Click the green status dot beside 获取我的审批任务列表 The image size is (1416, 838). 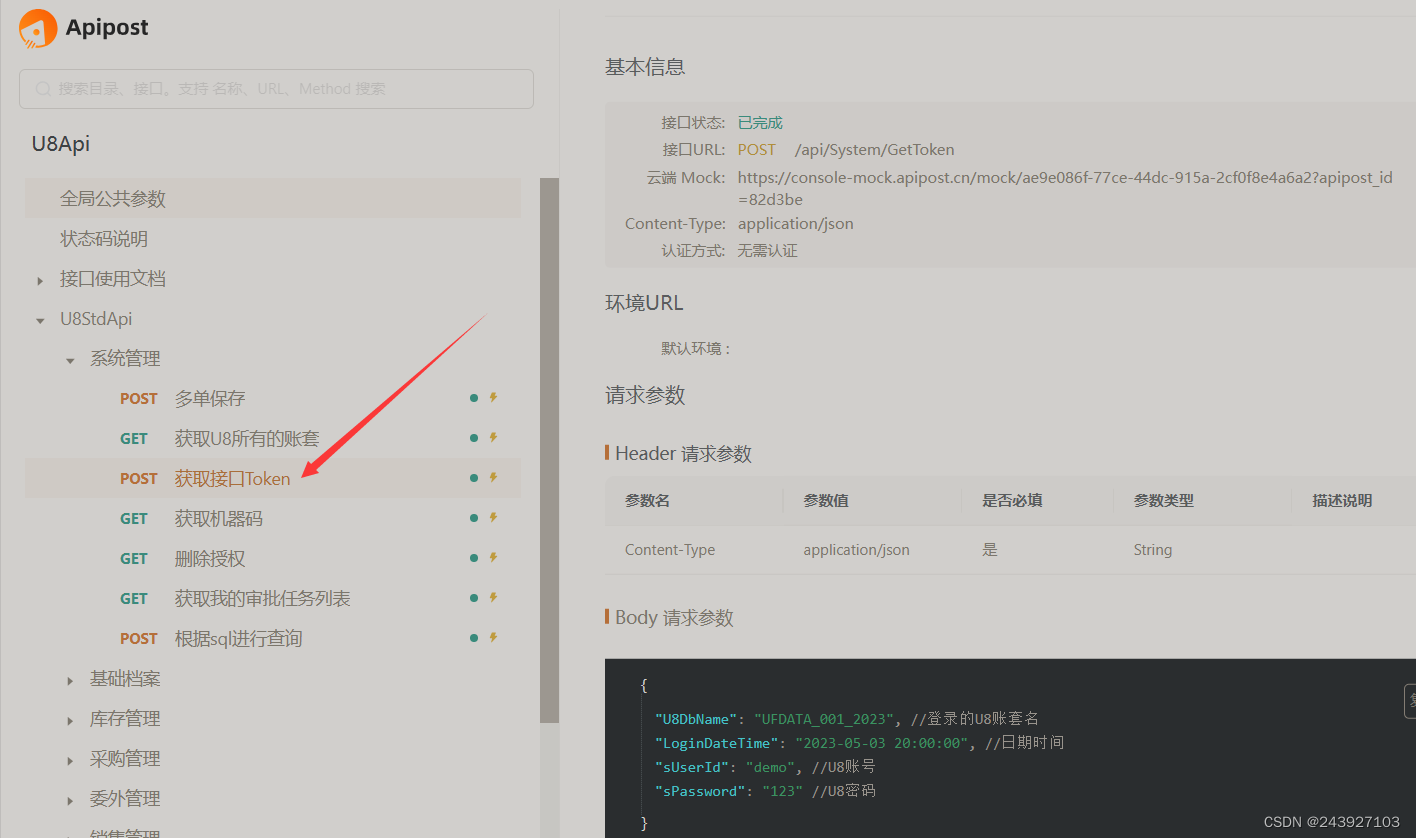(x=474, y=598)
